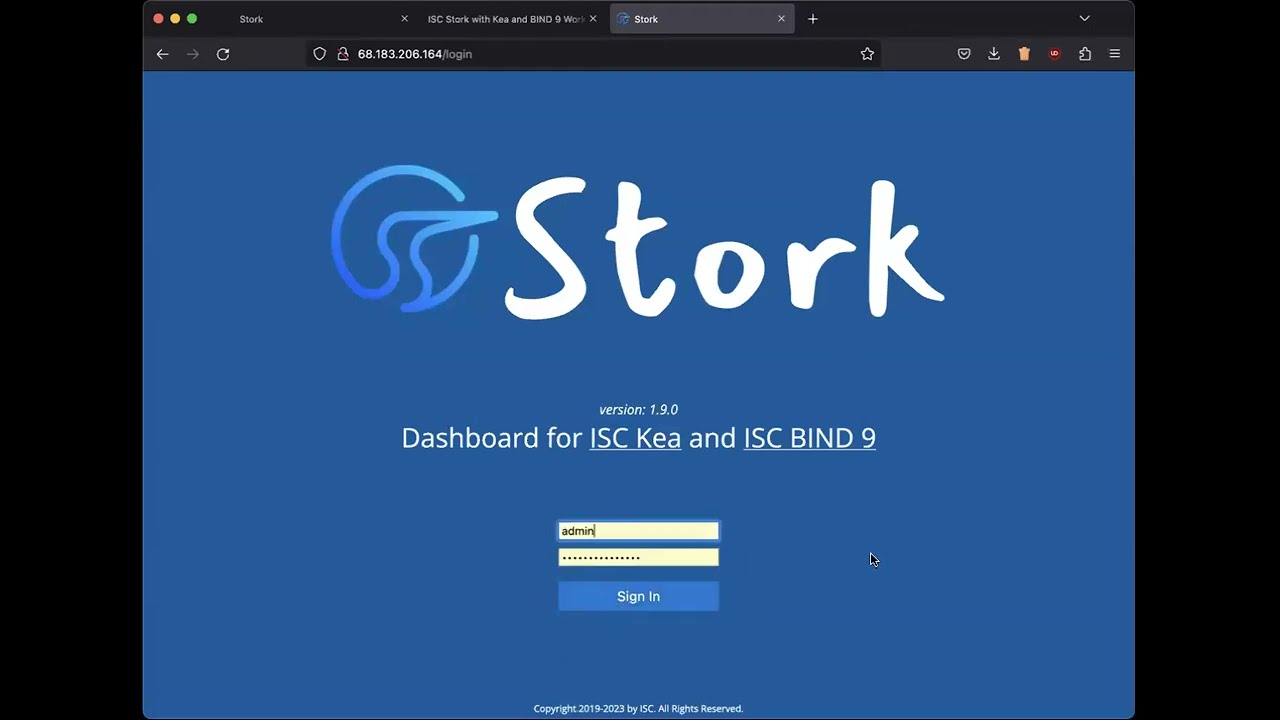Image resolution: width=1280 pixels, height=720 pixels.
Task: Open the uBlock Origin extension icon
Action: (1054, 54)
